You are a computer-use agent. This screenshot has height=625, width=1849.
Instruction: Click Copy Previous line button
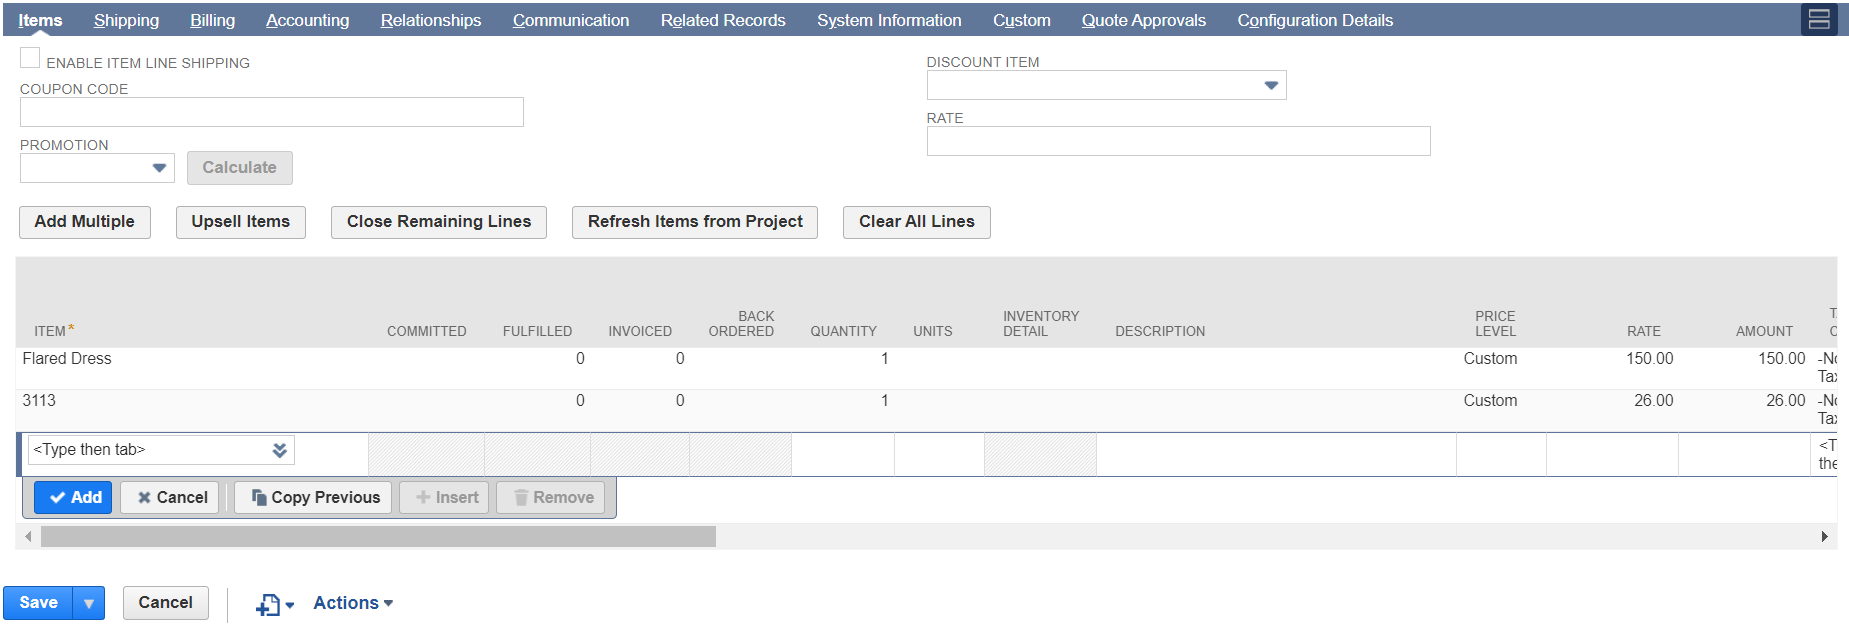click(315, 497)
